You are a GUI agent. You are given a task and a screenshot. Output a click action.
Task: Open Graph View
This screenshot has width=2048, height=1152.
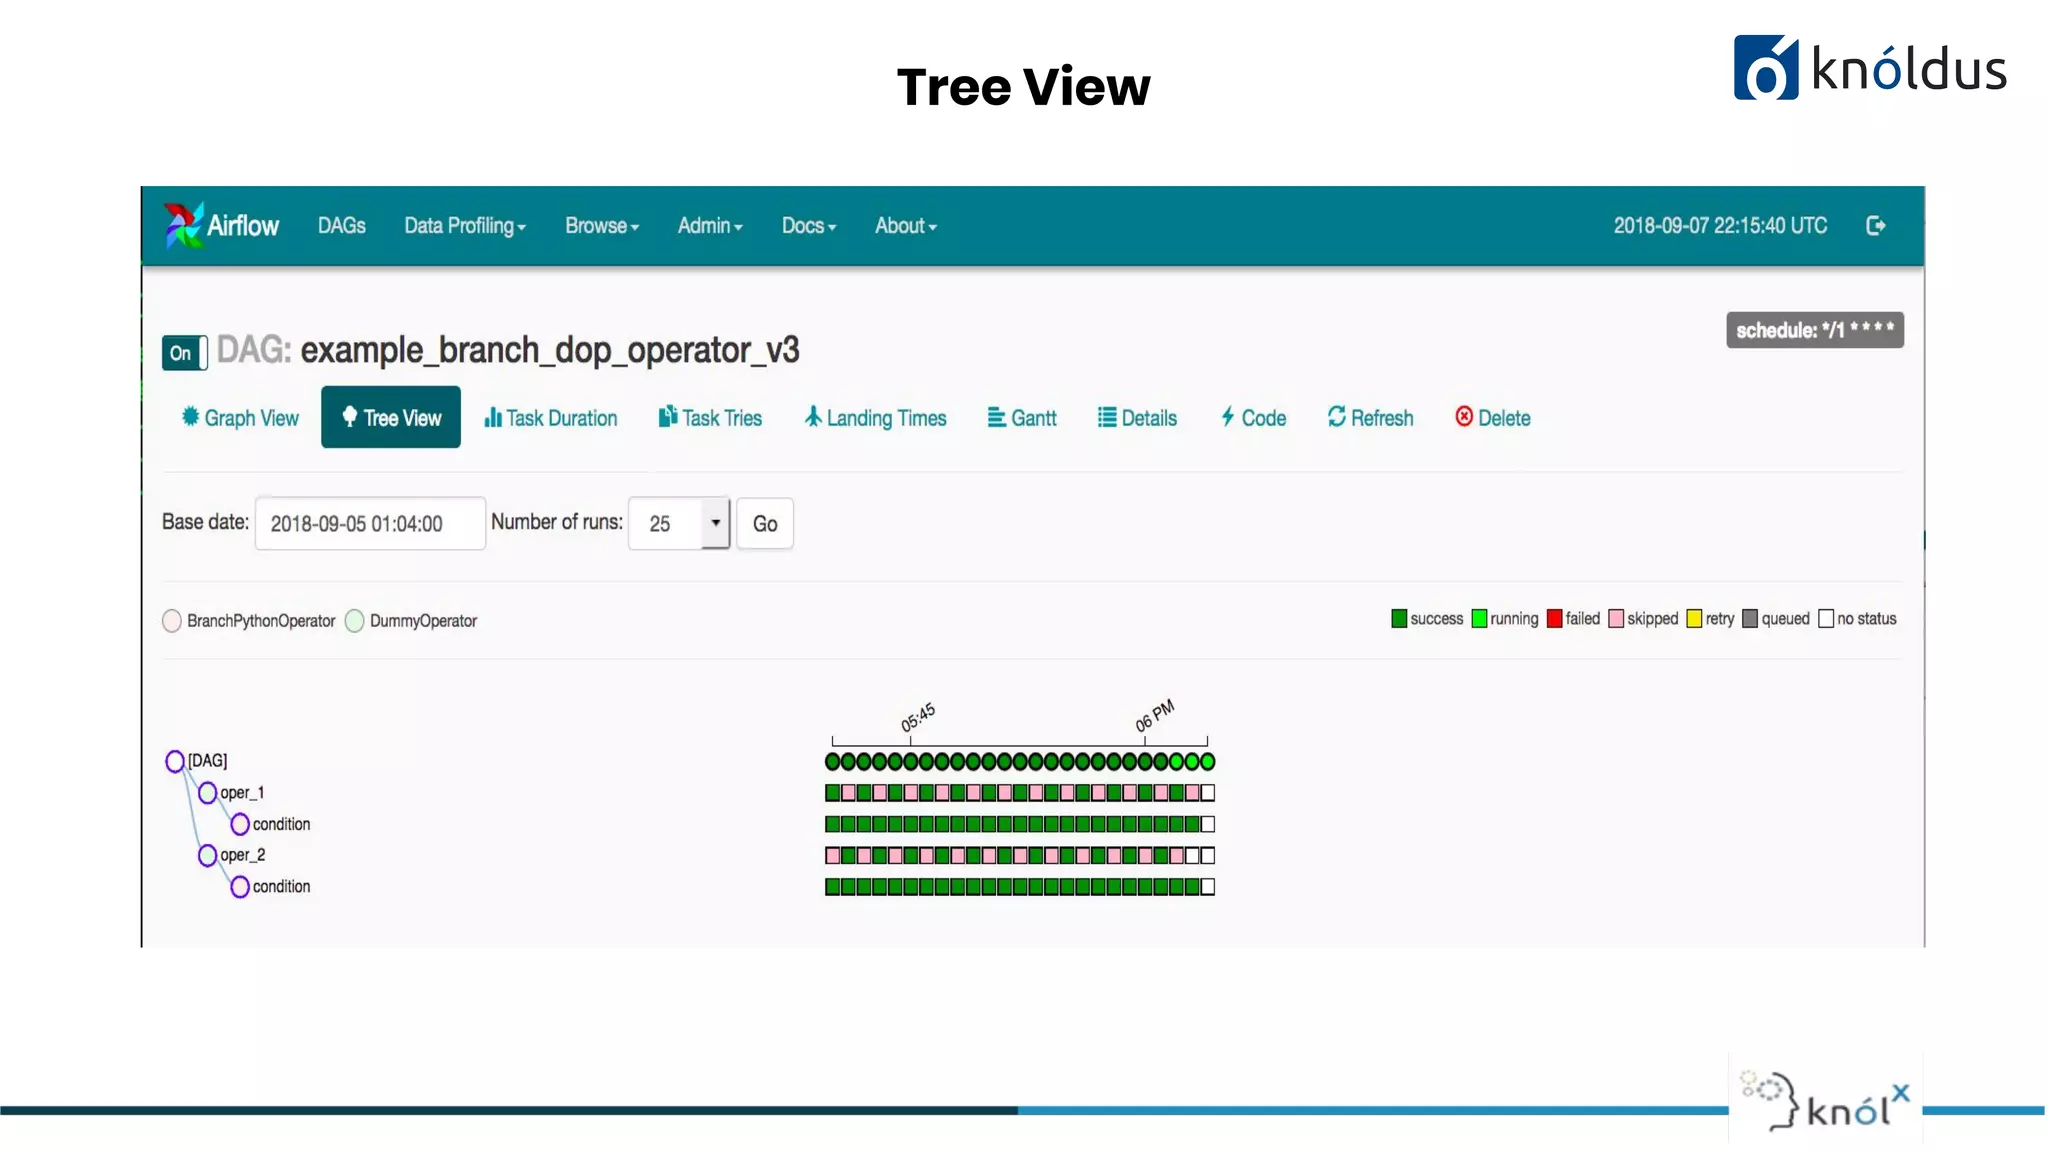click(x=240, y=418)
